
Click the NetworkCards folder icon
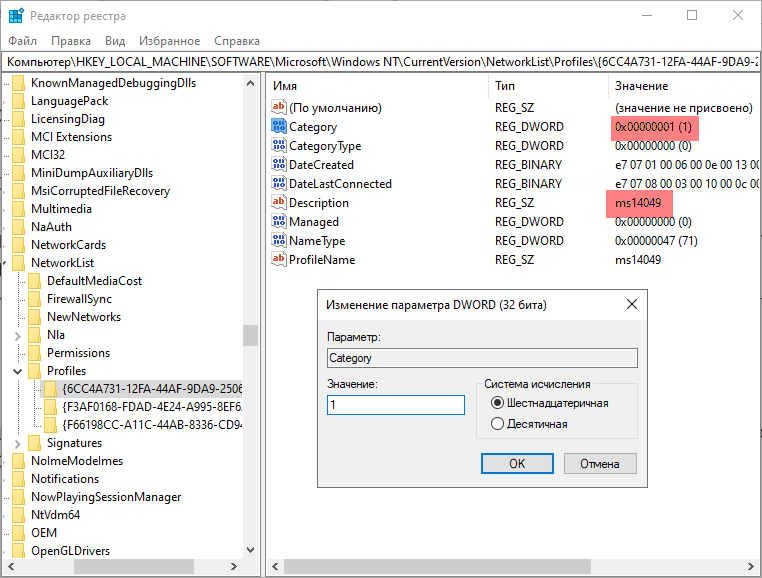coord(18,245)
